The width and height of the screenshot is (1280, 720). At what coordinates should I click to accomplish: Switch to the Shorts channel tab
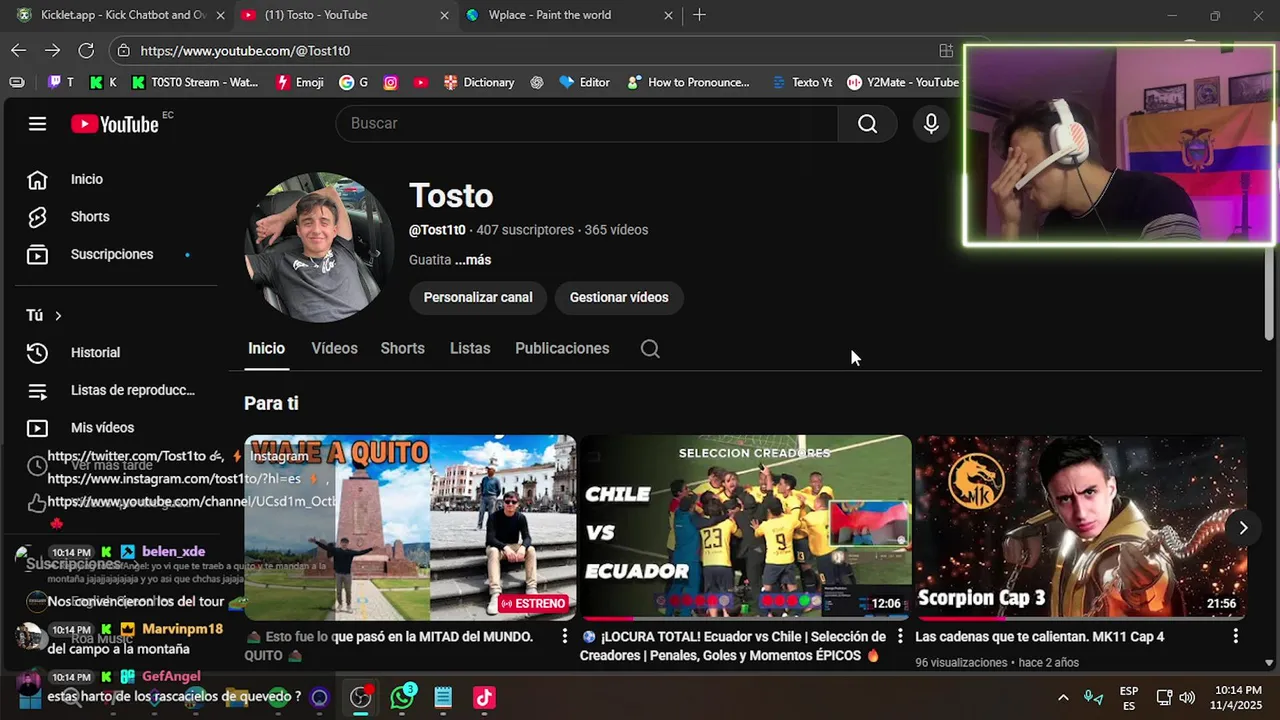tap(402, 349)
